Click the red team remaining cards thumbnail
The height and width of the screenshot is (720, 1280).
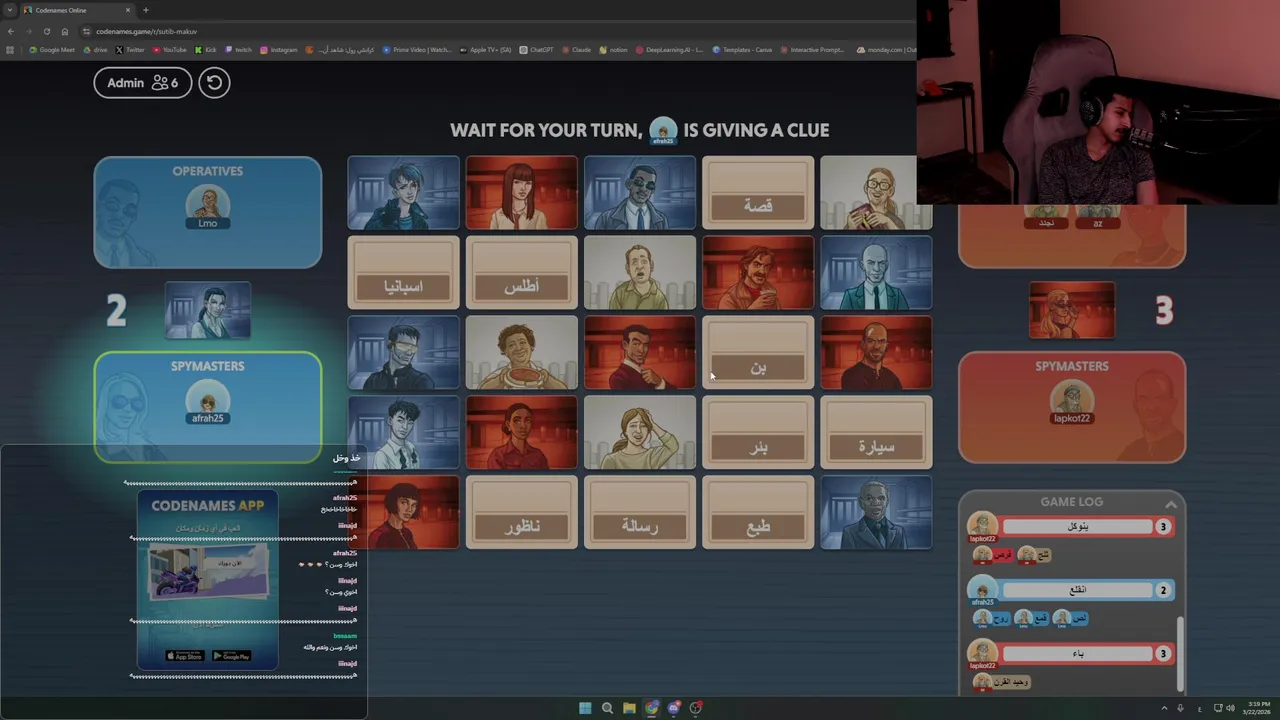pyautogui.click(x=1072, y=310)
